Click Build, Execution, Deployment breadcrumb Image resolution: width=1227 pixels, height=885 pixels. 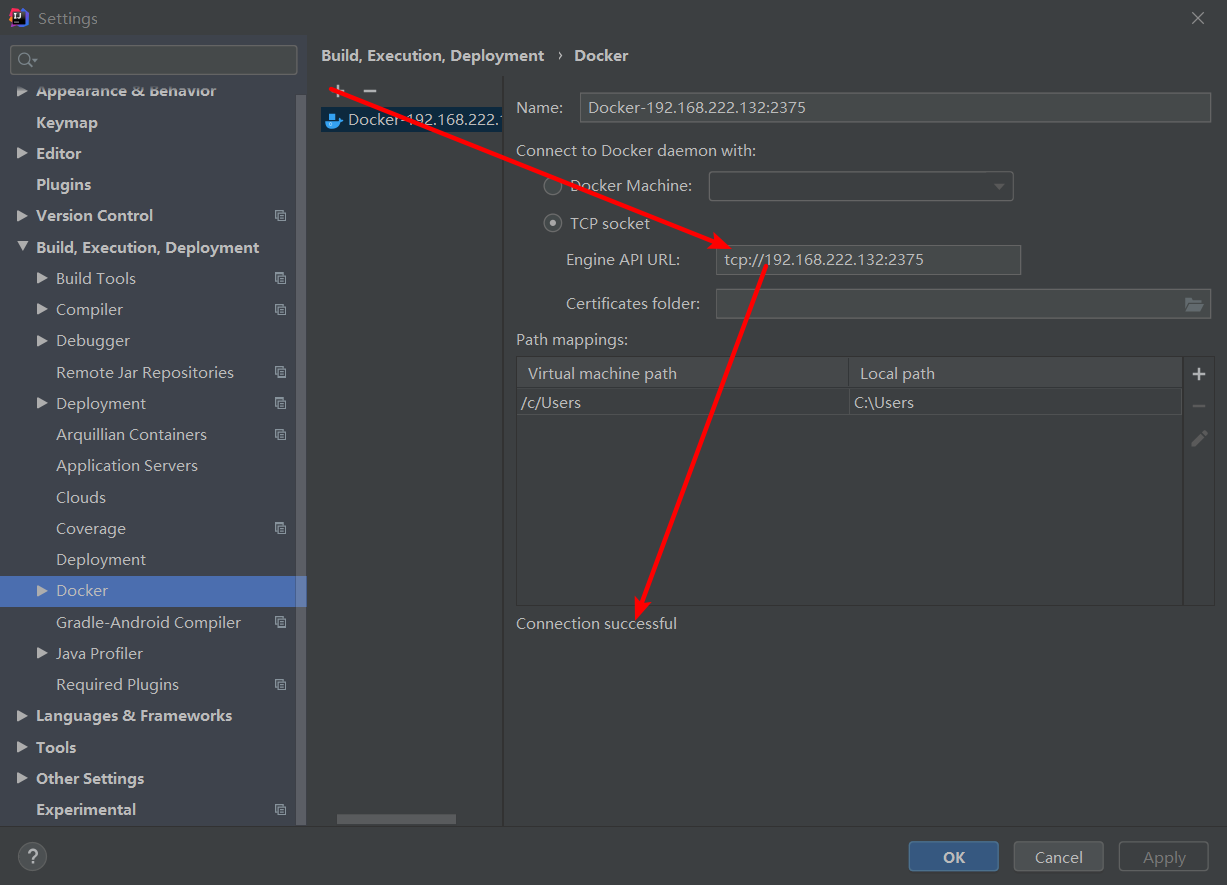coord(433,56)
